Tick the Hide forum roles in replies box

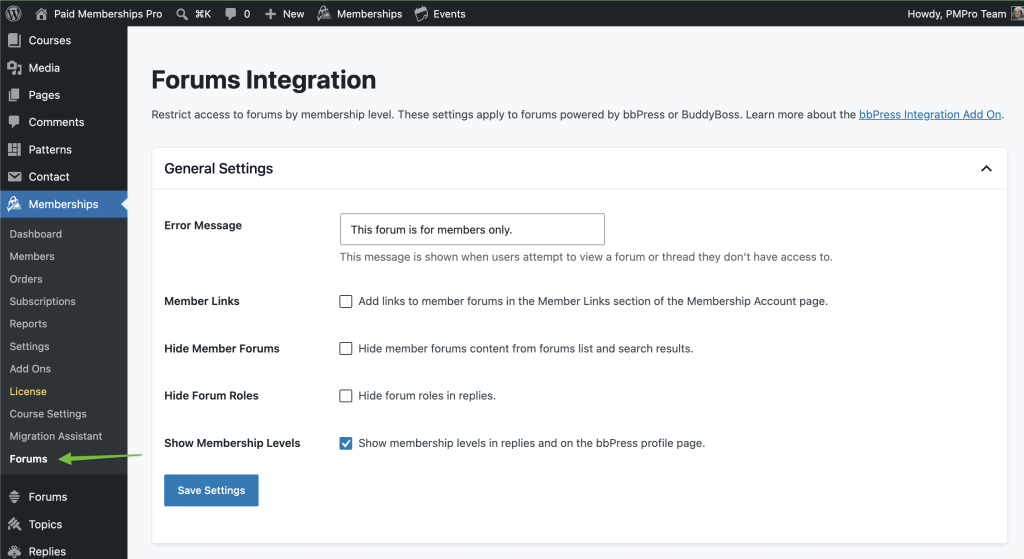click(x=345, y=396)
